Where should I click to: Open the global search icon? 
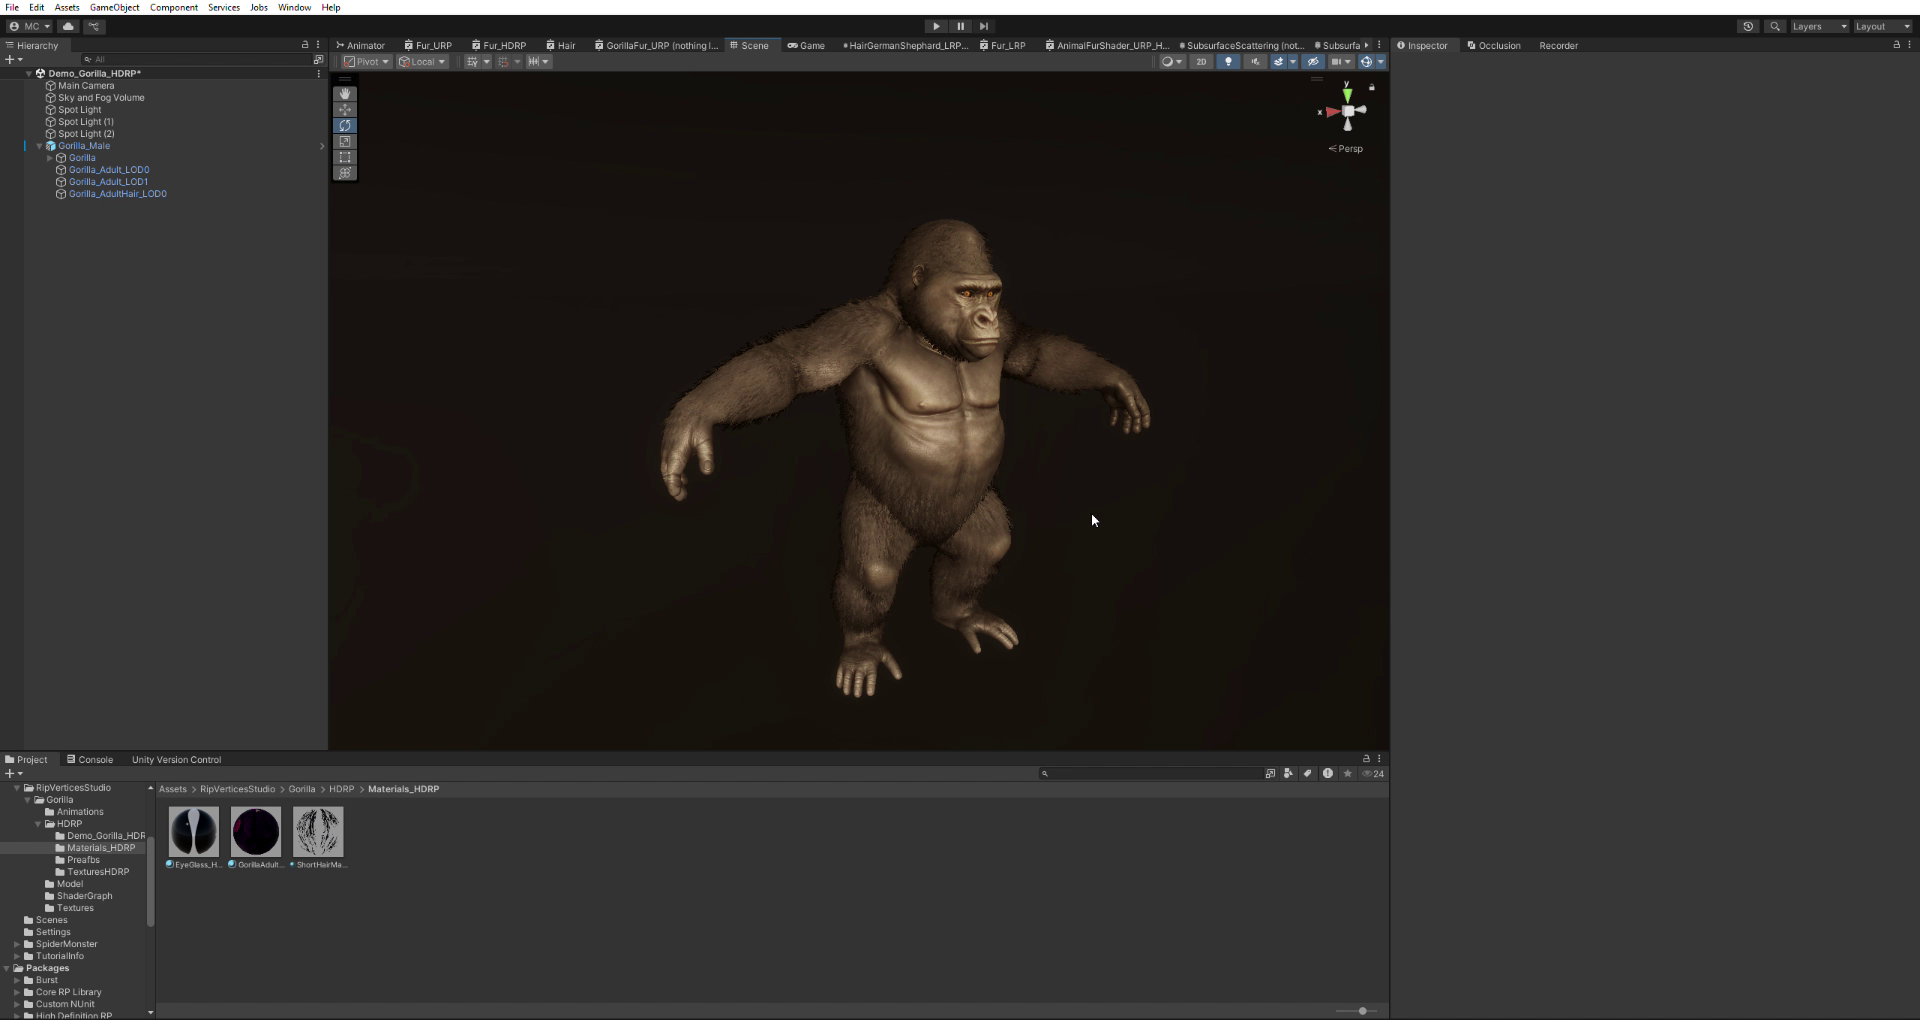pyautogui.click(x=1775, y=27)
